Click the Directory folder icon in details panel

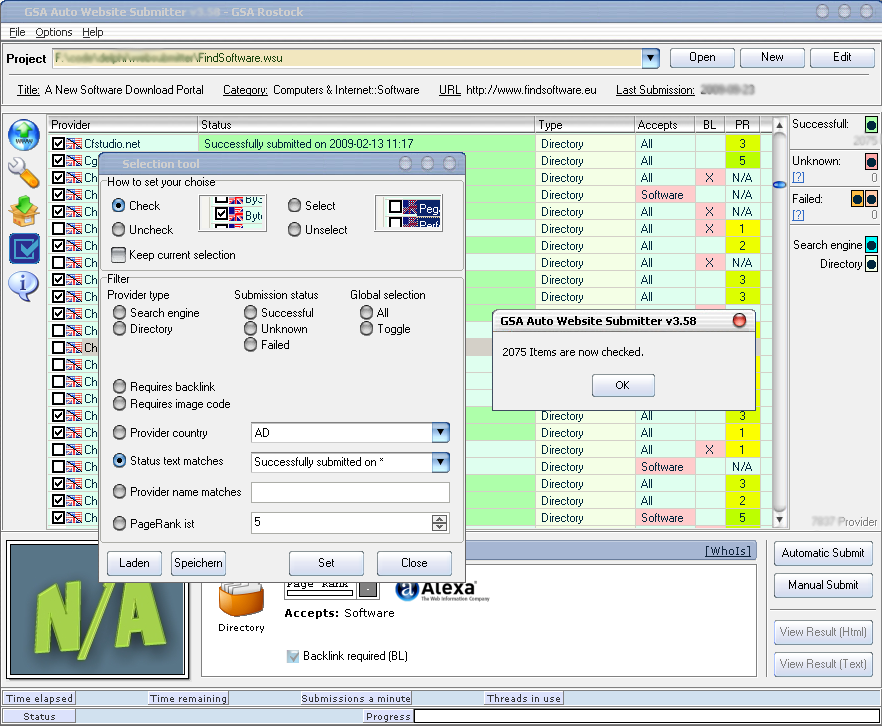coord(241,599)
